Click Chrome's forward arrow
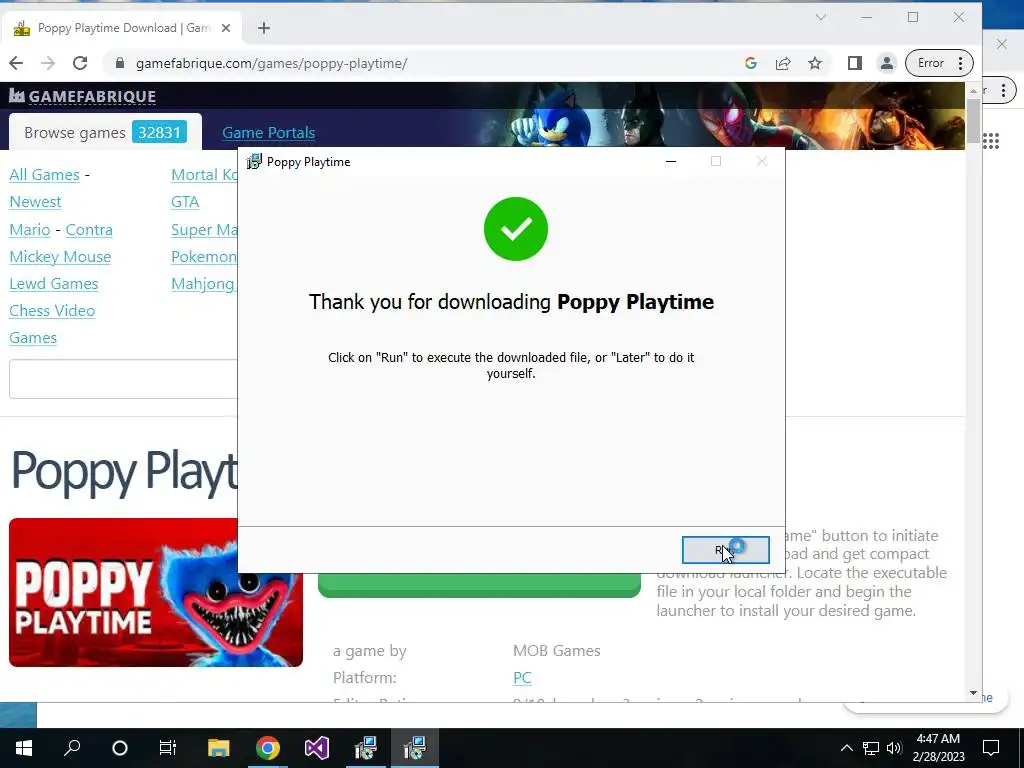The height and width of the screenshot is (768, 1024). 48,63
